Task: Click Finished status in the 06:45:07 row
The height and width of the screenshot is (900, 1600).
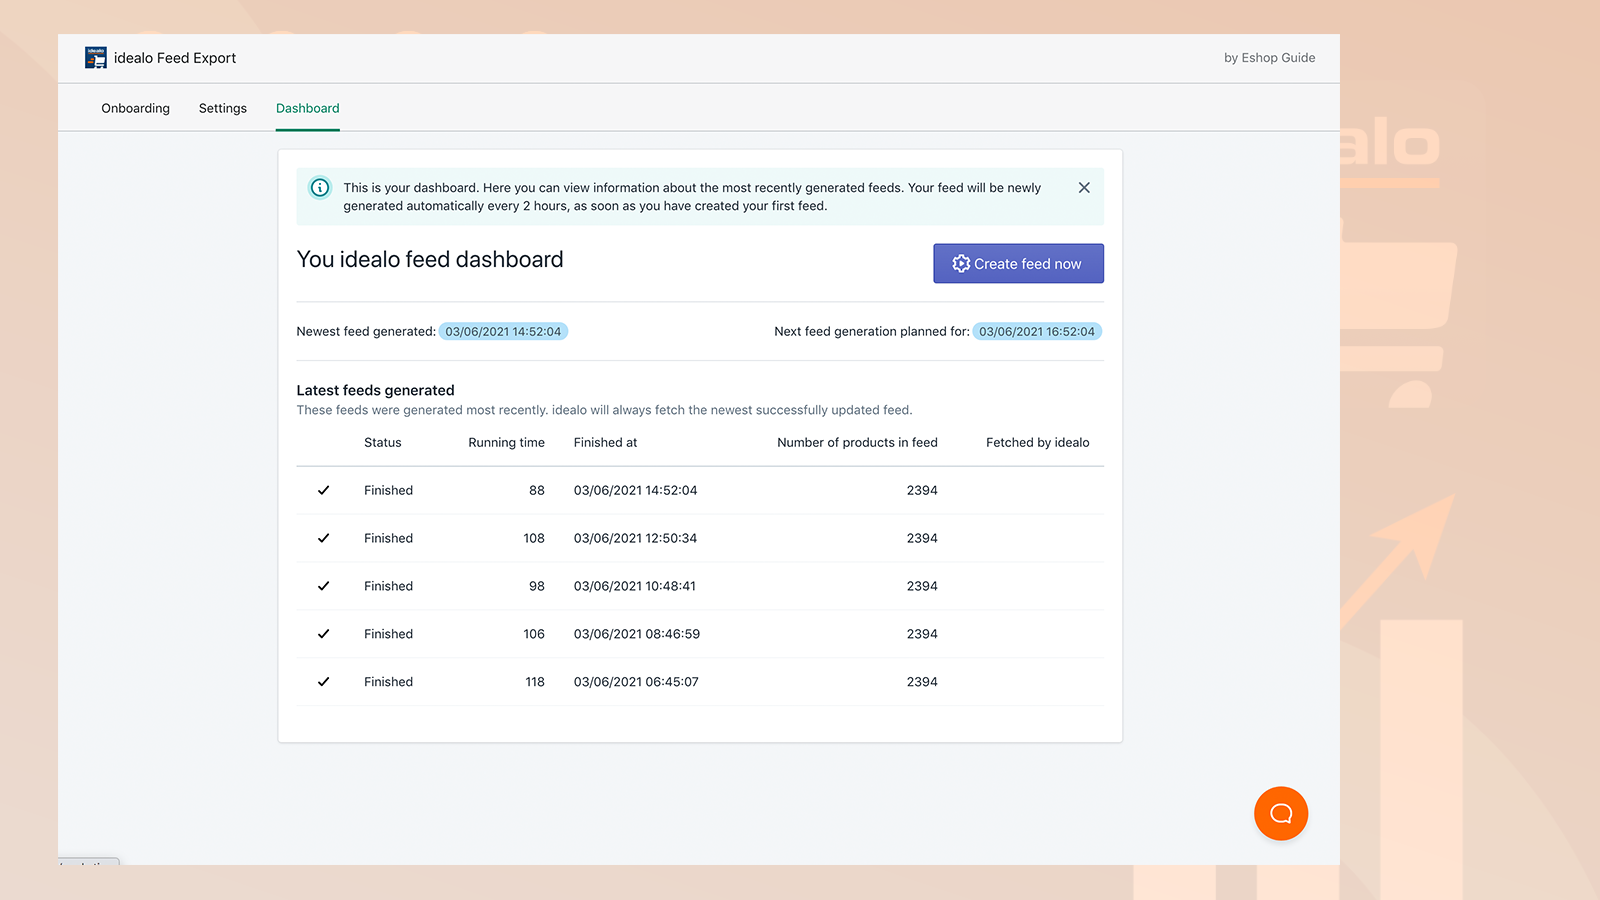Action: pyautogui.click(x=389, y=682)
